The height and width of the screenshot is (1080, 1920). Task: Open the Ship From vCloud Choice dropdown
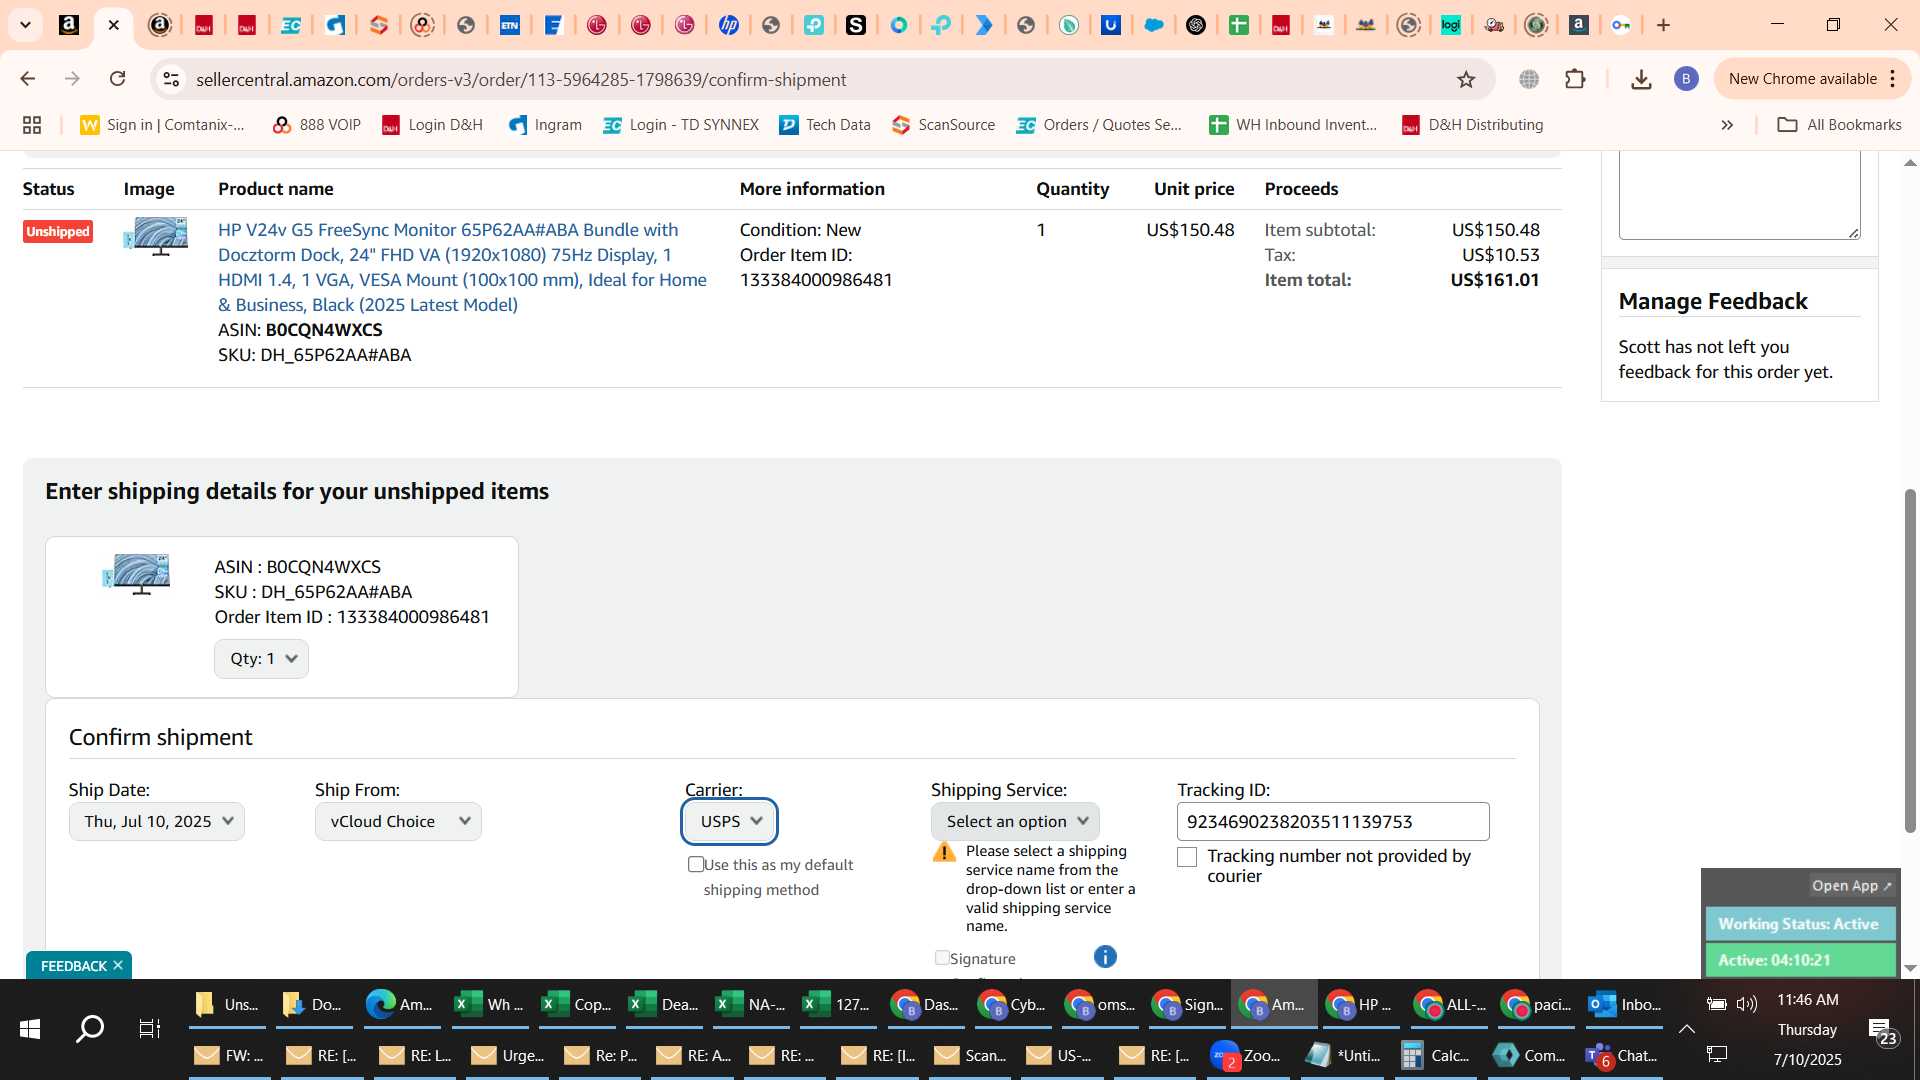pyautogui.click(x=398, y=821)
